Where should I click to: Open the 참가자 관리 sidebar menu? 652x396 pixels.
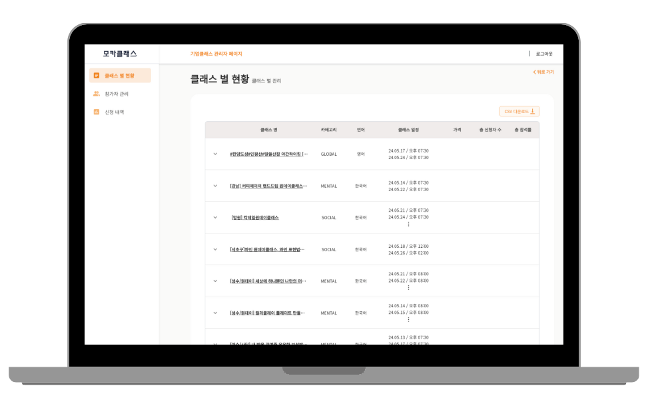coord(111,94)
